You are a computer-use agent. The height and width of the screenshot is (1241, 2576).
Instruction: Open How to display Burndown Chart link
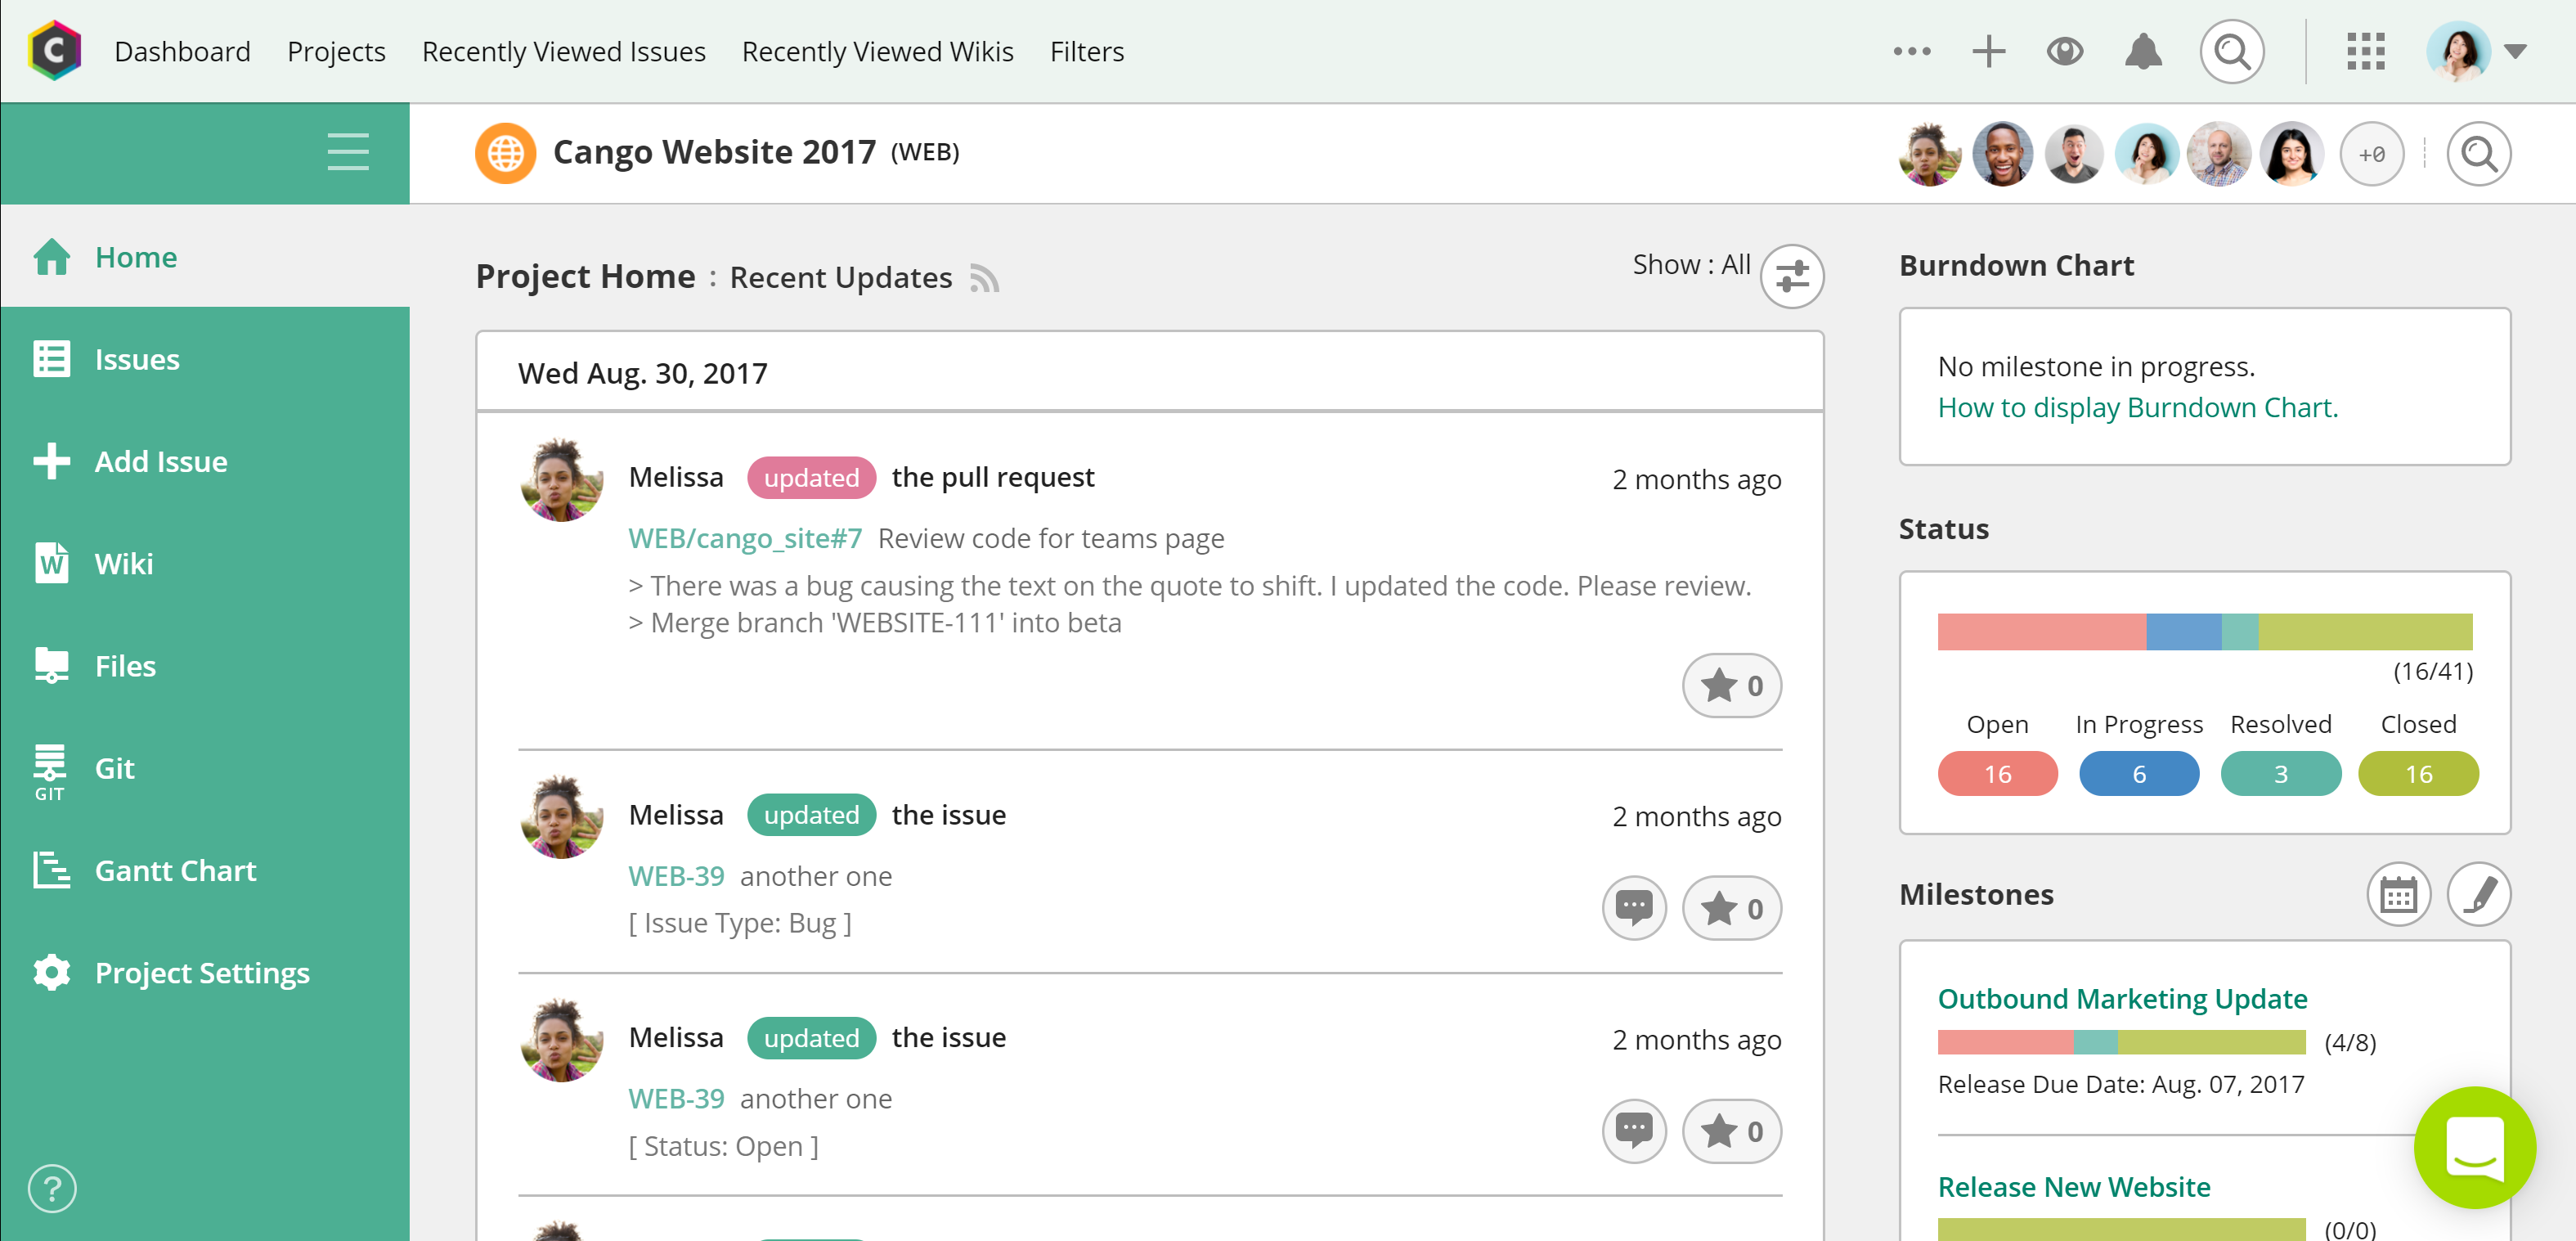(x=2137, y=408)
